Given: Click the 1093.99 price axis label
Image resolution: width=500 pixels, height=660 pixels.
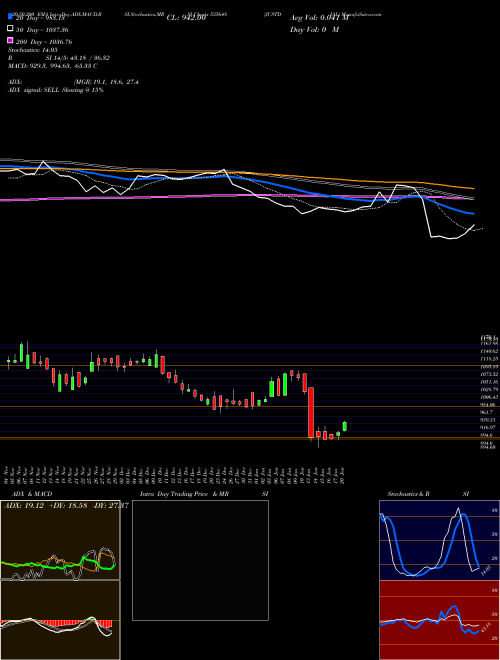Looking at the screenshot, I should (x=490, y=367).
